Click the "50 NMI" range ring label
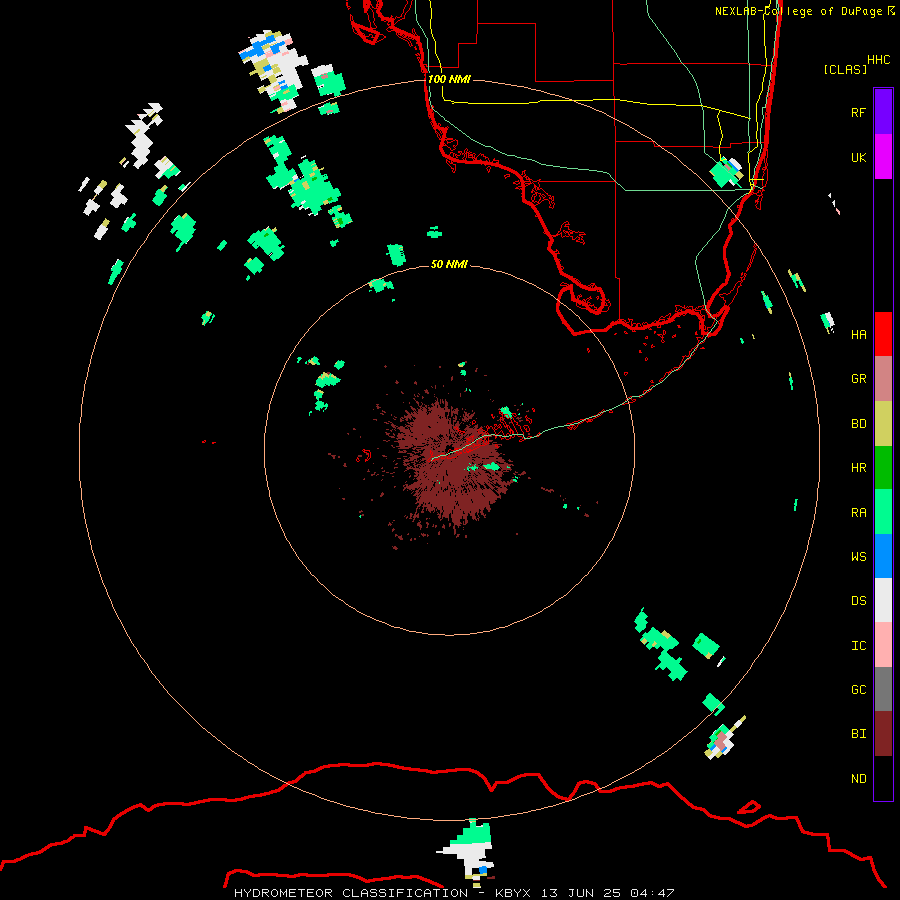This screenshot has height=900, width=900. [x=449, y=264]
